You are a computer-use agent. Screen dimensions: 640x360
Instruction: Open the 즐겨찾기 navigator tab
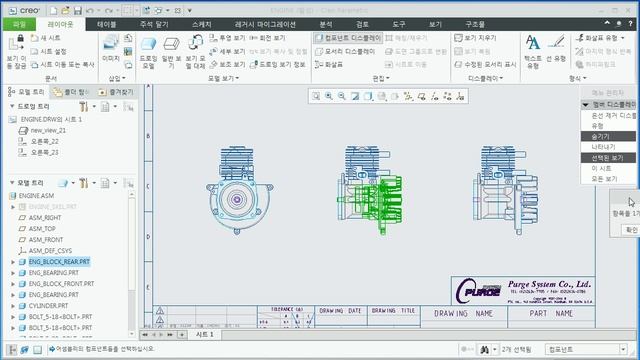117,92
